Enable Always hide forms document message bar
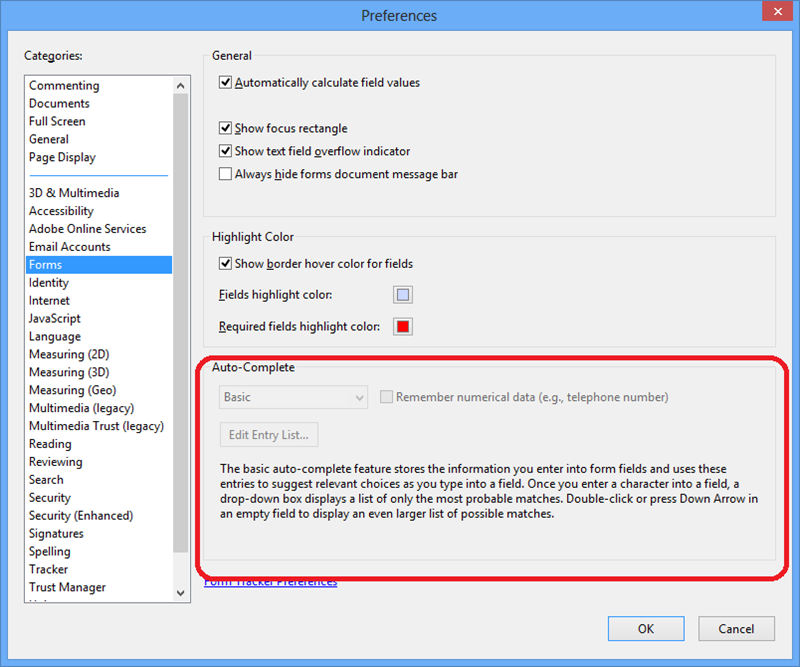The height and width of the screenshot is (667, 800). pos(226,174)
